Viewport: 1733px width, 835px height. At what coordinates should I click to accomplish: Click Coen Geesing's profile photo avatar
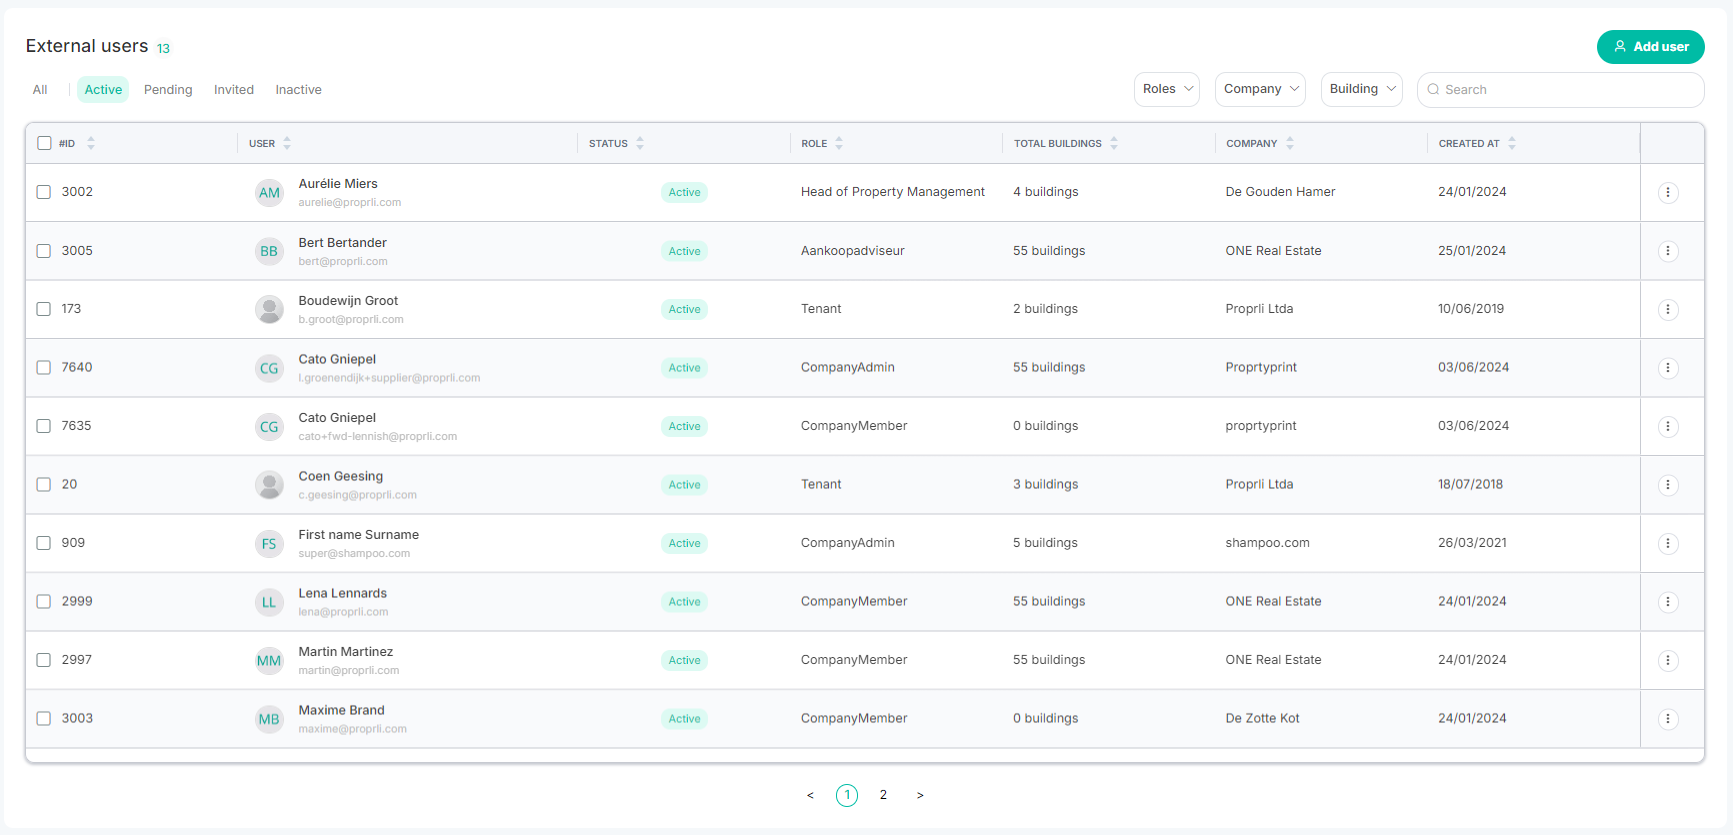(x=269, y=485)
